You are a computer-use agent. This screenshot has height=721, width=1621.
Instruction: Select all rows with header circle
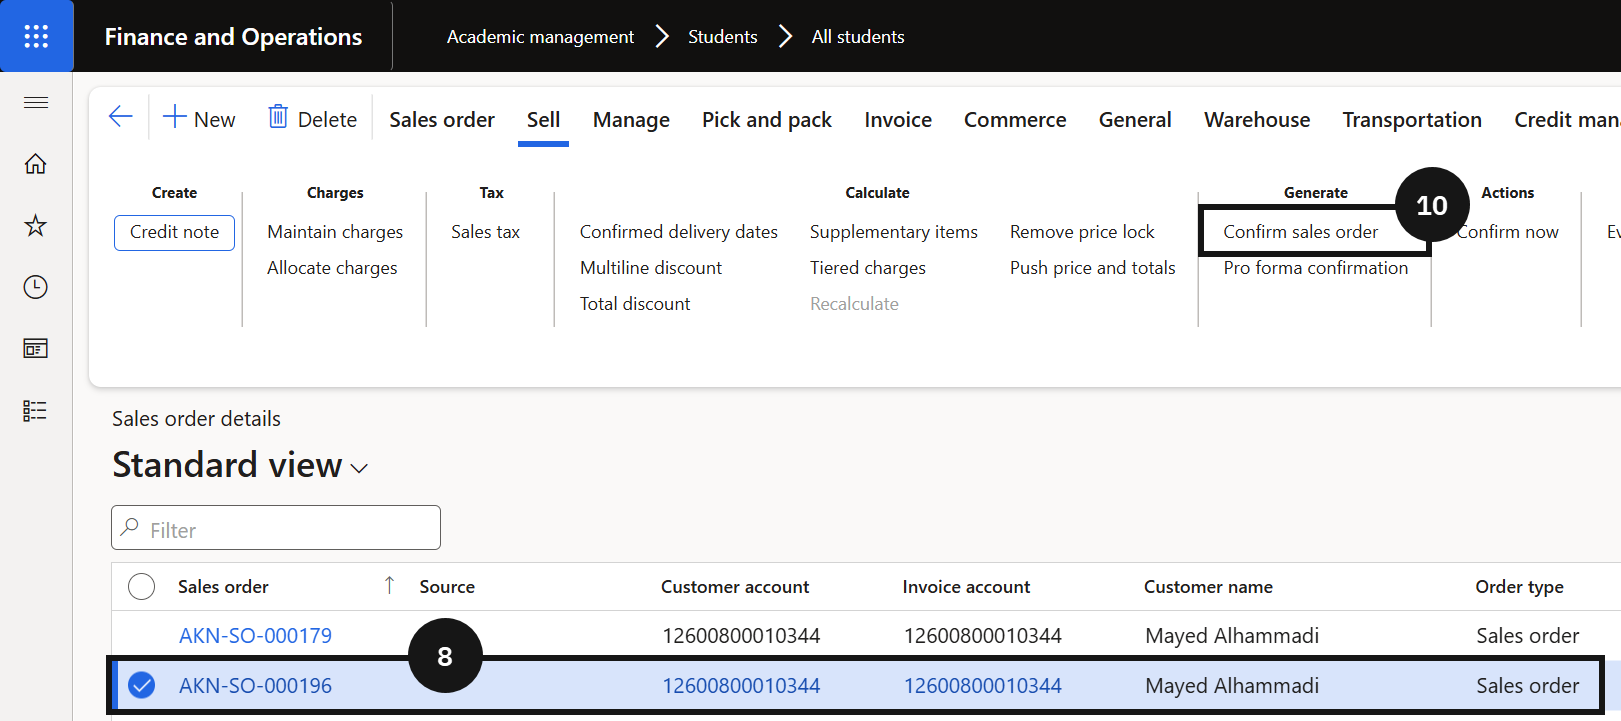tap(142, 586)
